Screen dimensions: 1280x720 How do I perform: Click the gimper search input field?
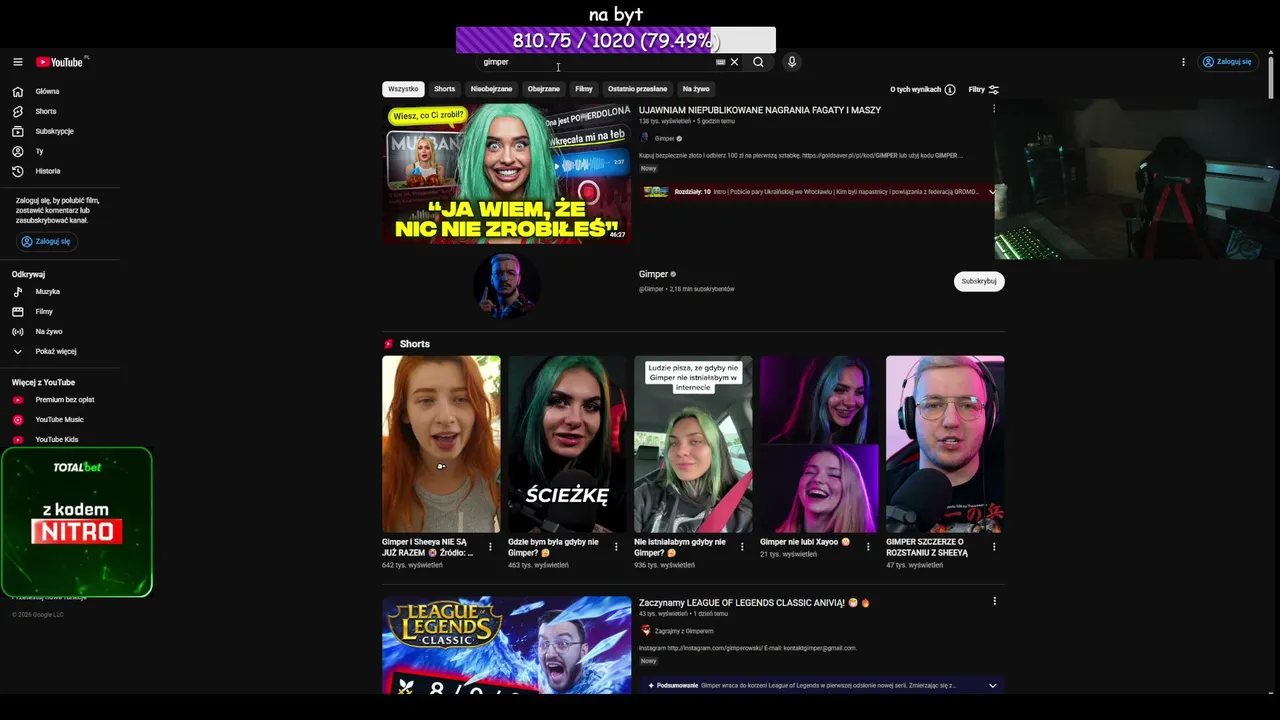[596, 62]
